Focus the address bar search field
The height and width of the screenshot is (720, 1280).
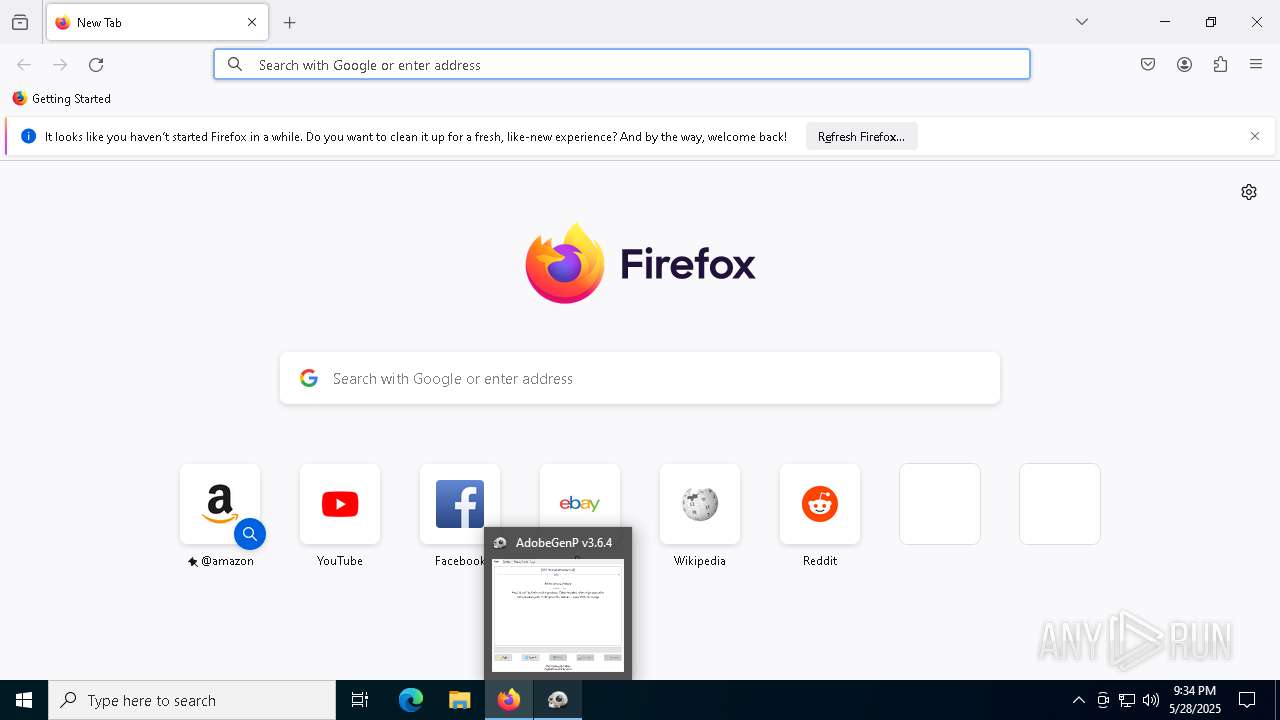(x=622, y=64)
